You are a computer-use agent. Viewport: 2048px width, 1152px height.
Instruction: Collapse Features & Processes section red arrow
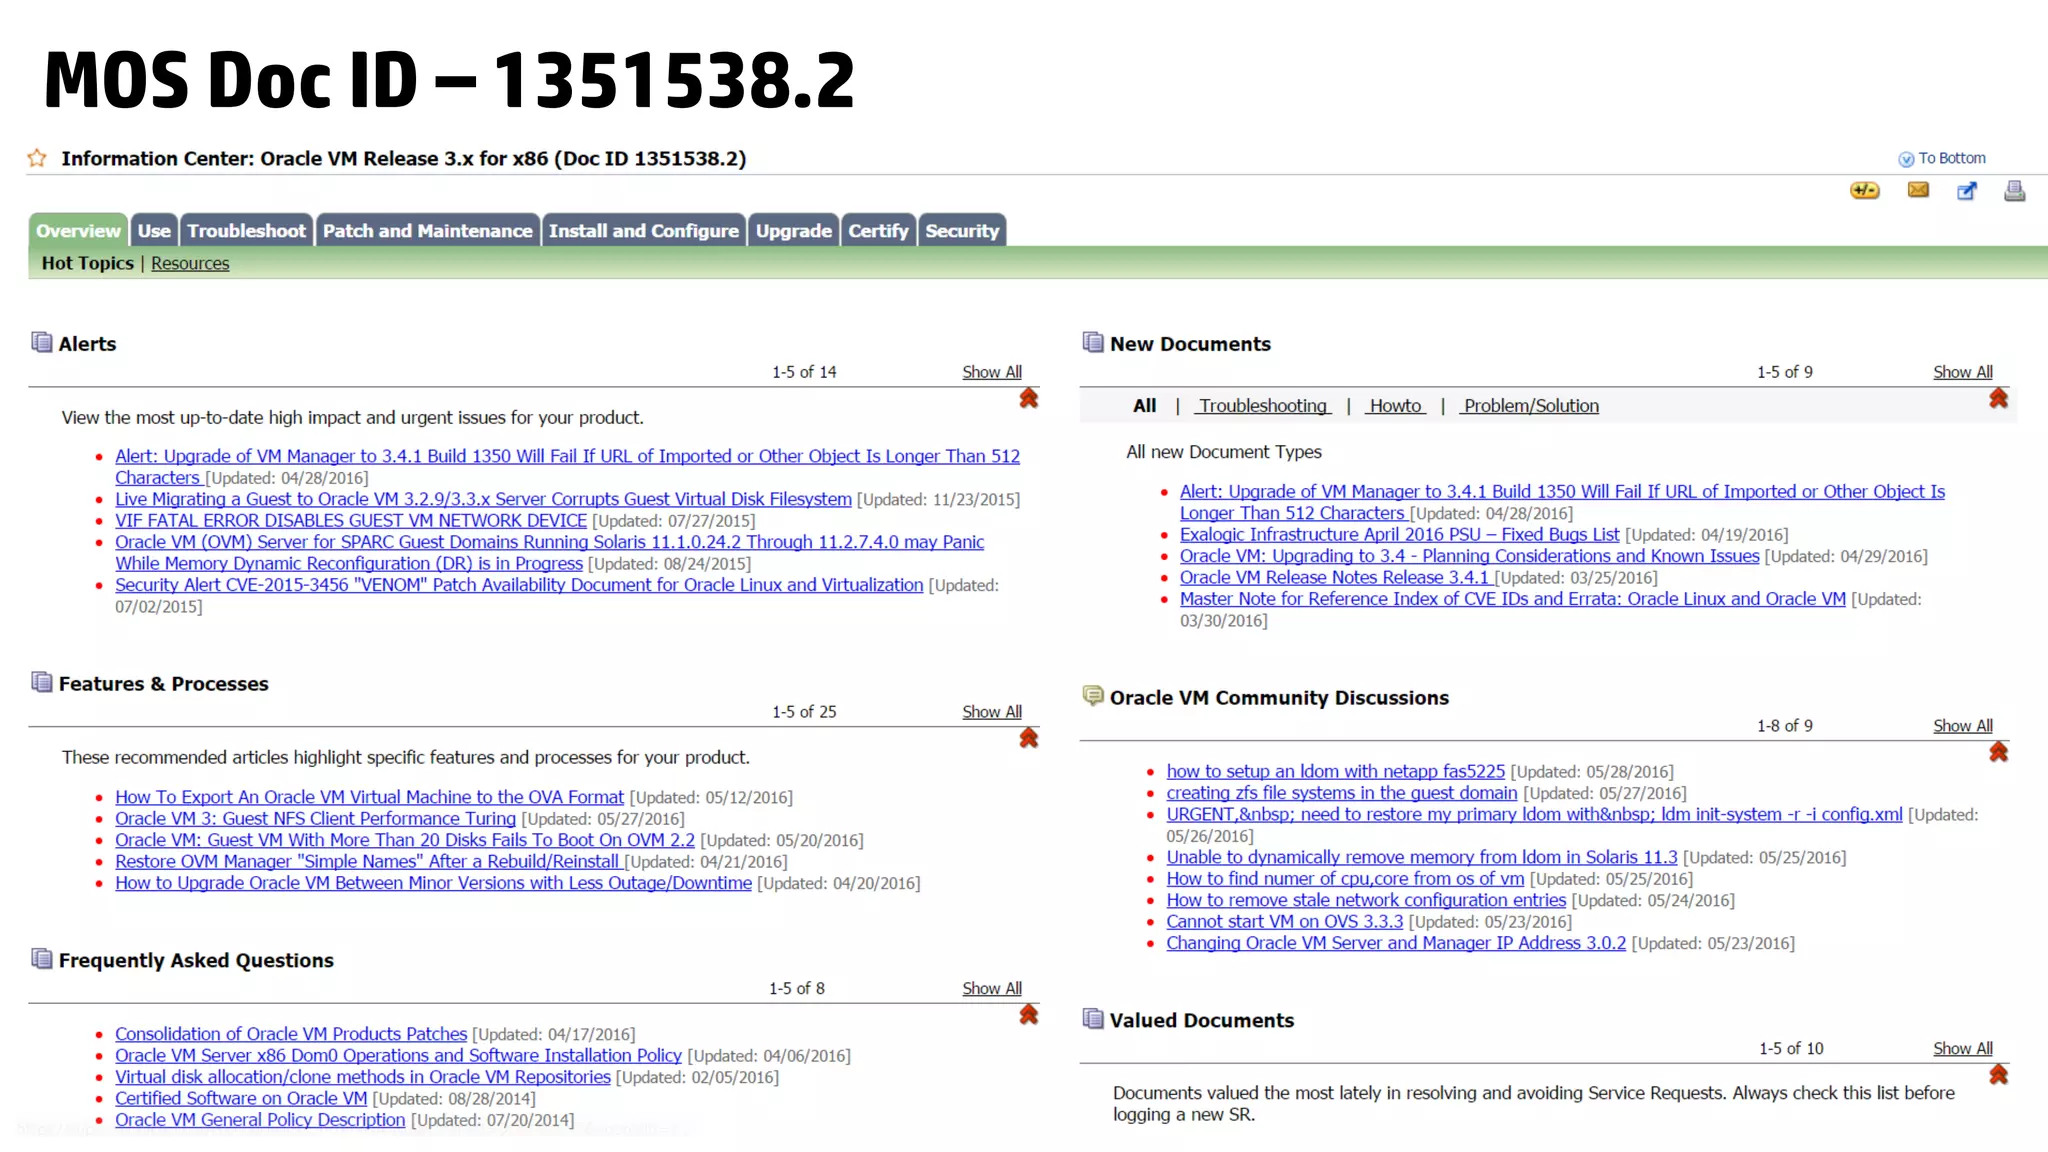click(x=1028, y=738)
